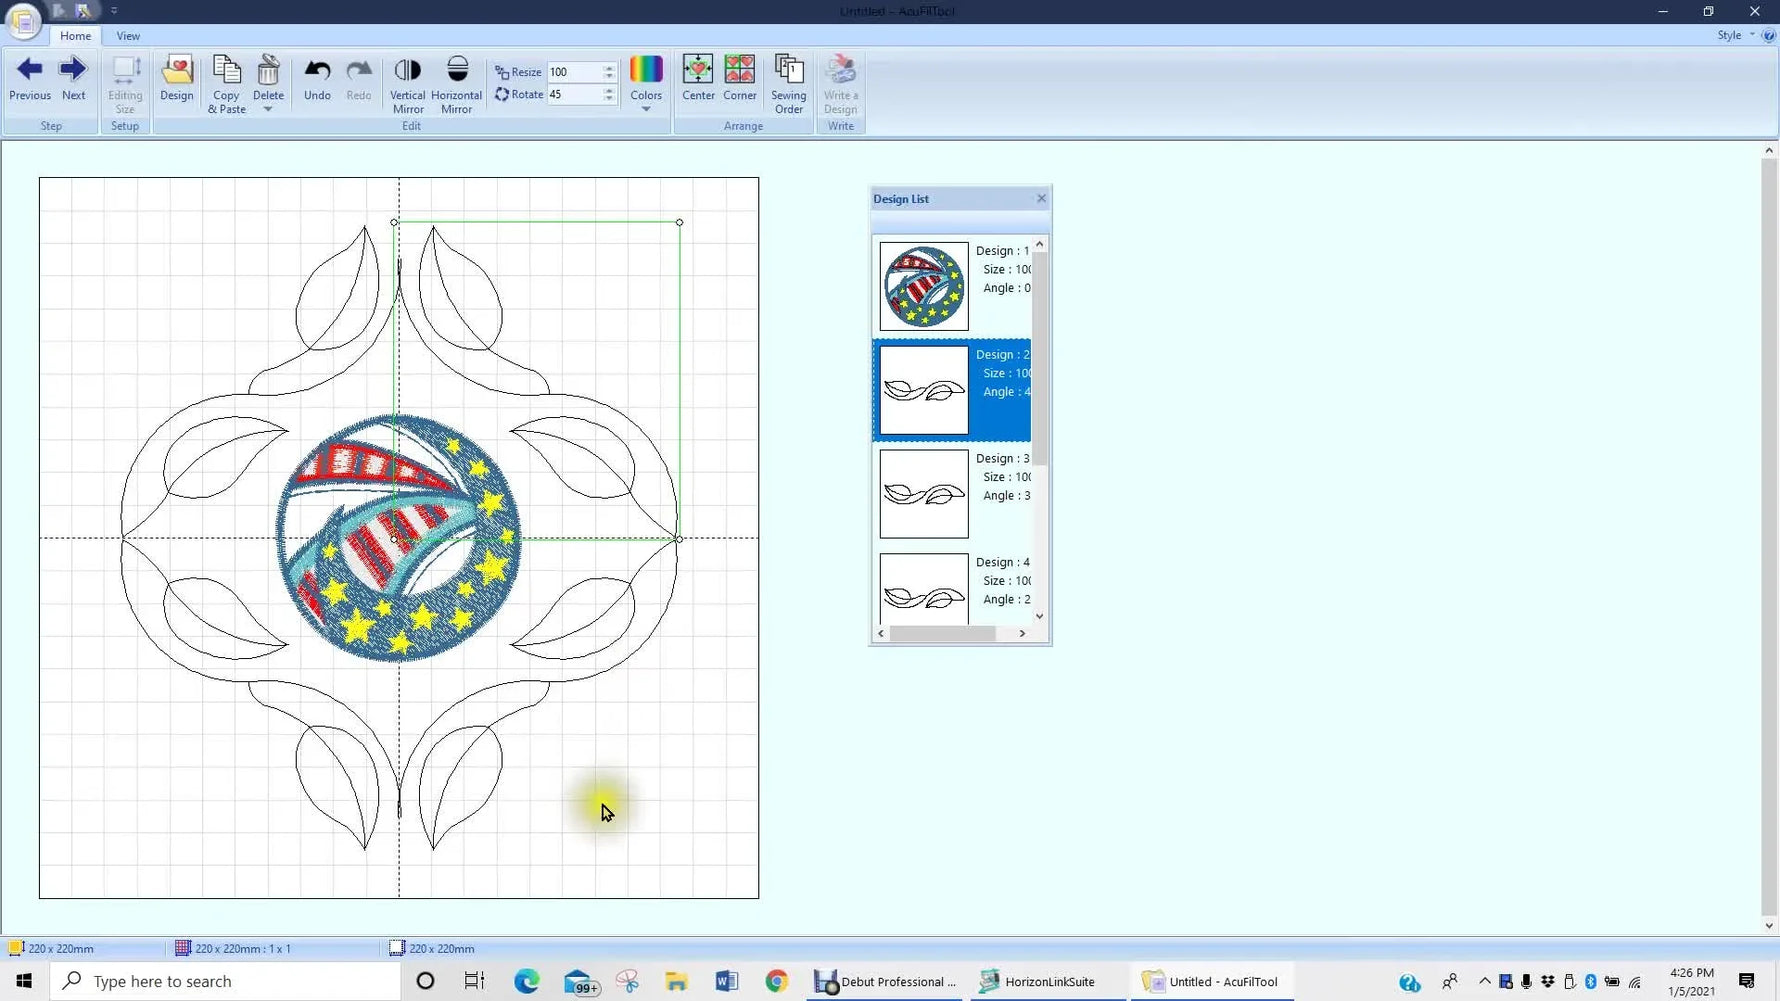The height and width of the screenshot is (1001, 1780).
Task: Open Microsoft Word from the taskbar
Action: click(727, 981)
